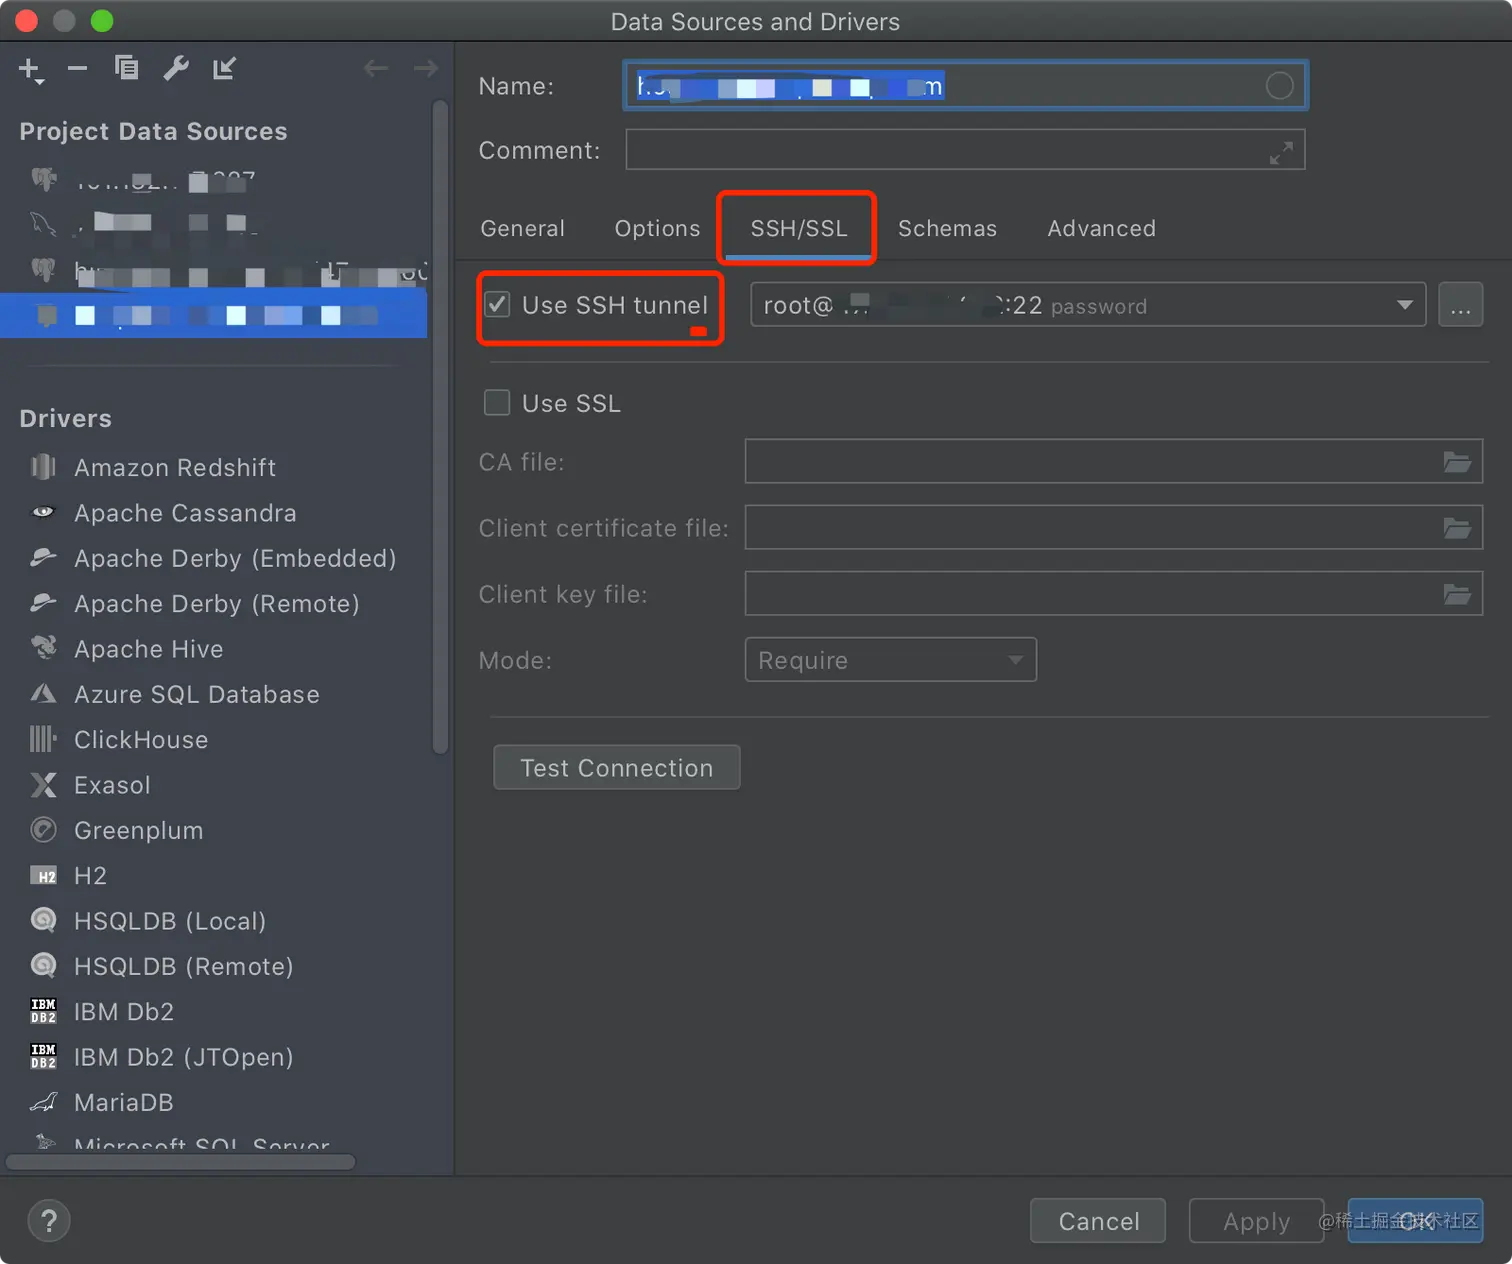This screenshot has height=1264, width=1512.
Task: Select Apache Derby (Embedded) driver
Action: pos(235,558)
